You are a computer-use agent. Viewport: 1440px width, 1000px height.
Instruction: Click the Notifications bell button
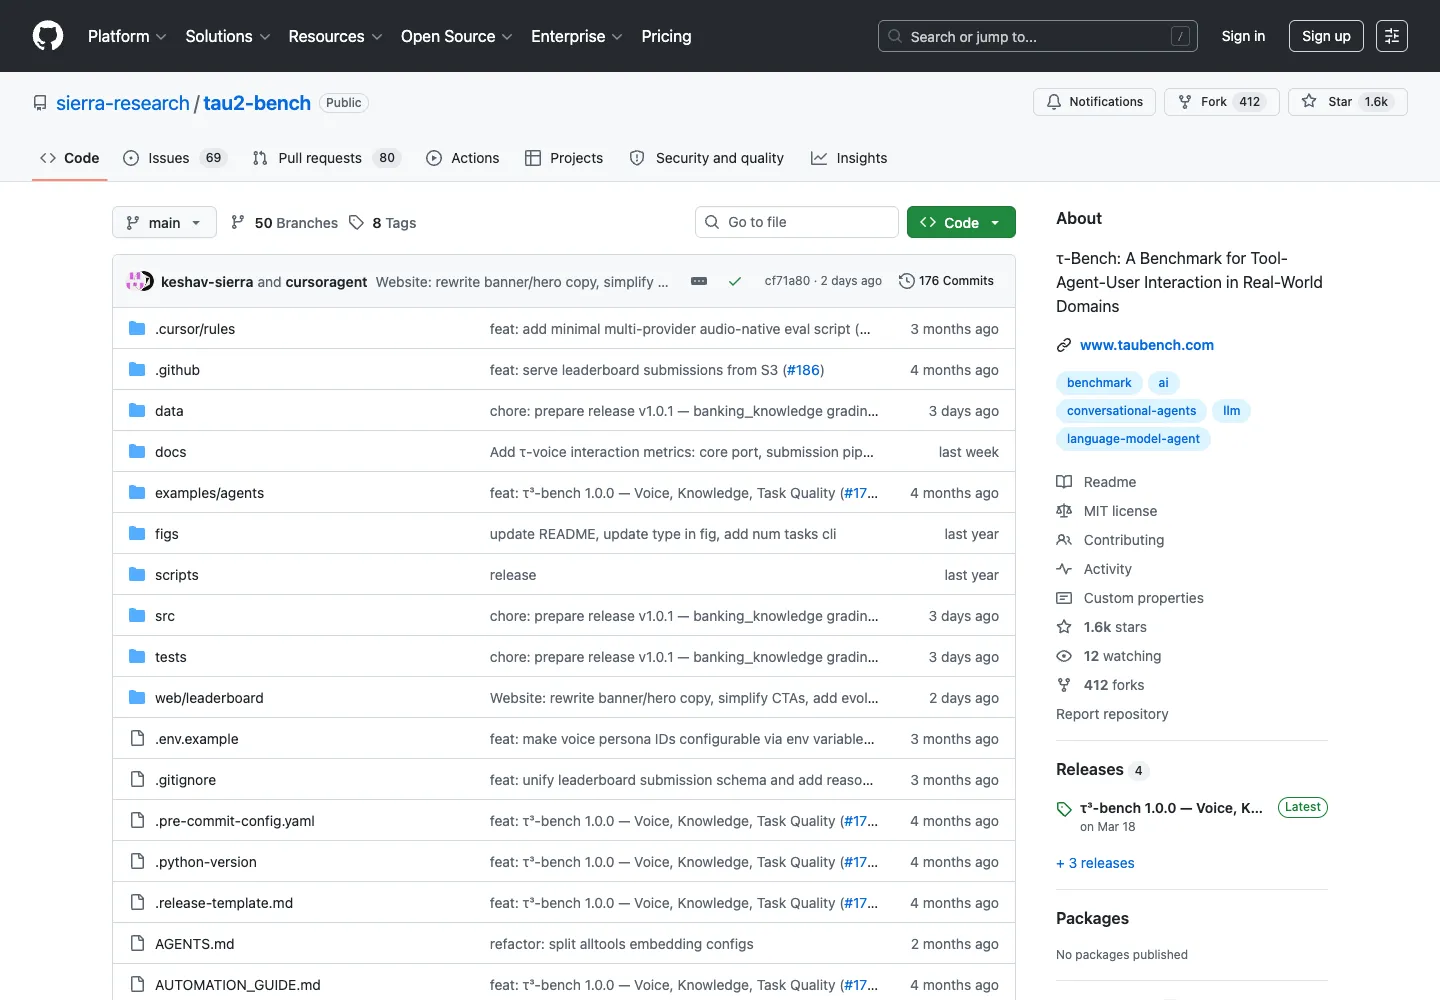pos(1094,102)
